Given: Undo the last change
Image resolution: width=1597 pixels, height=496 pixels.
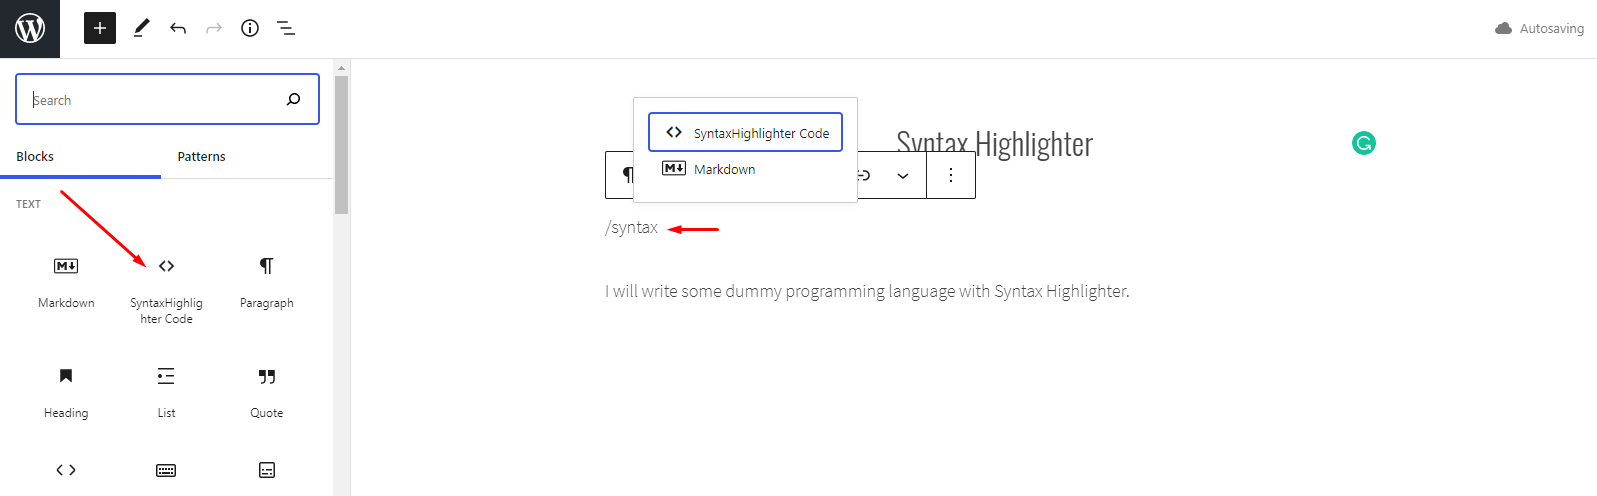Looking at the screenshot, I should click(x=178, y=28).
